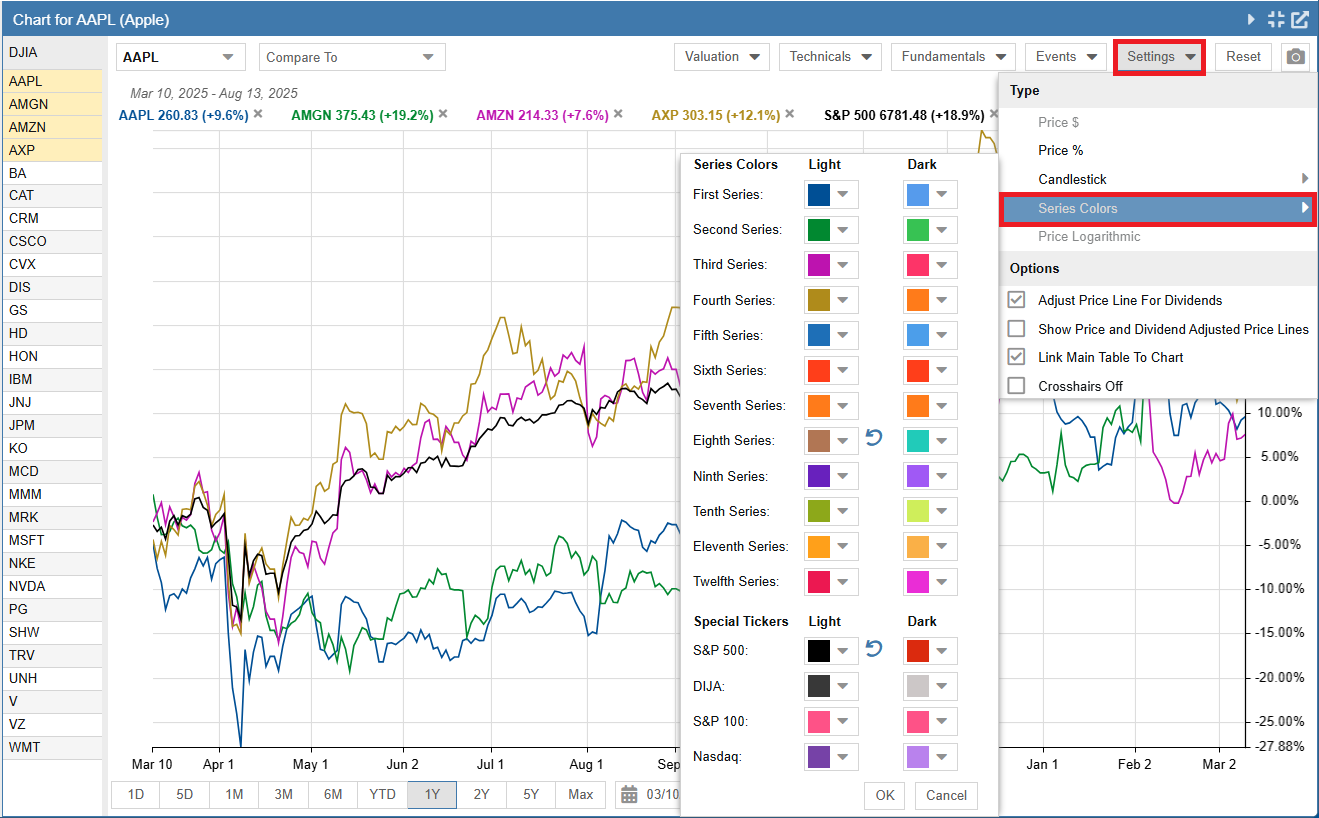Switch to the 5D time range
Viewport: 1319px width, 818px height.
tap(185, 795)
